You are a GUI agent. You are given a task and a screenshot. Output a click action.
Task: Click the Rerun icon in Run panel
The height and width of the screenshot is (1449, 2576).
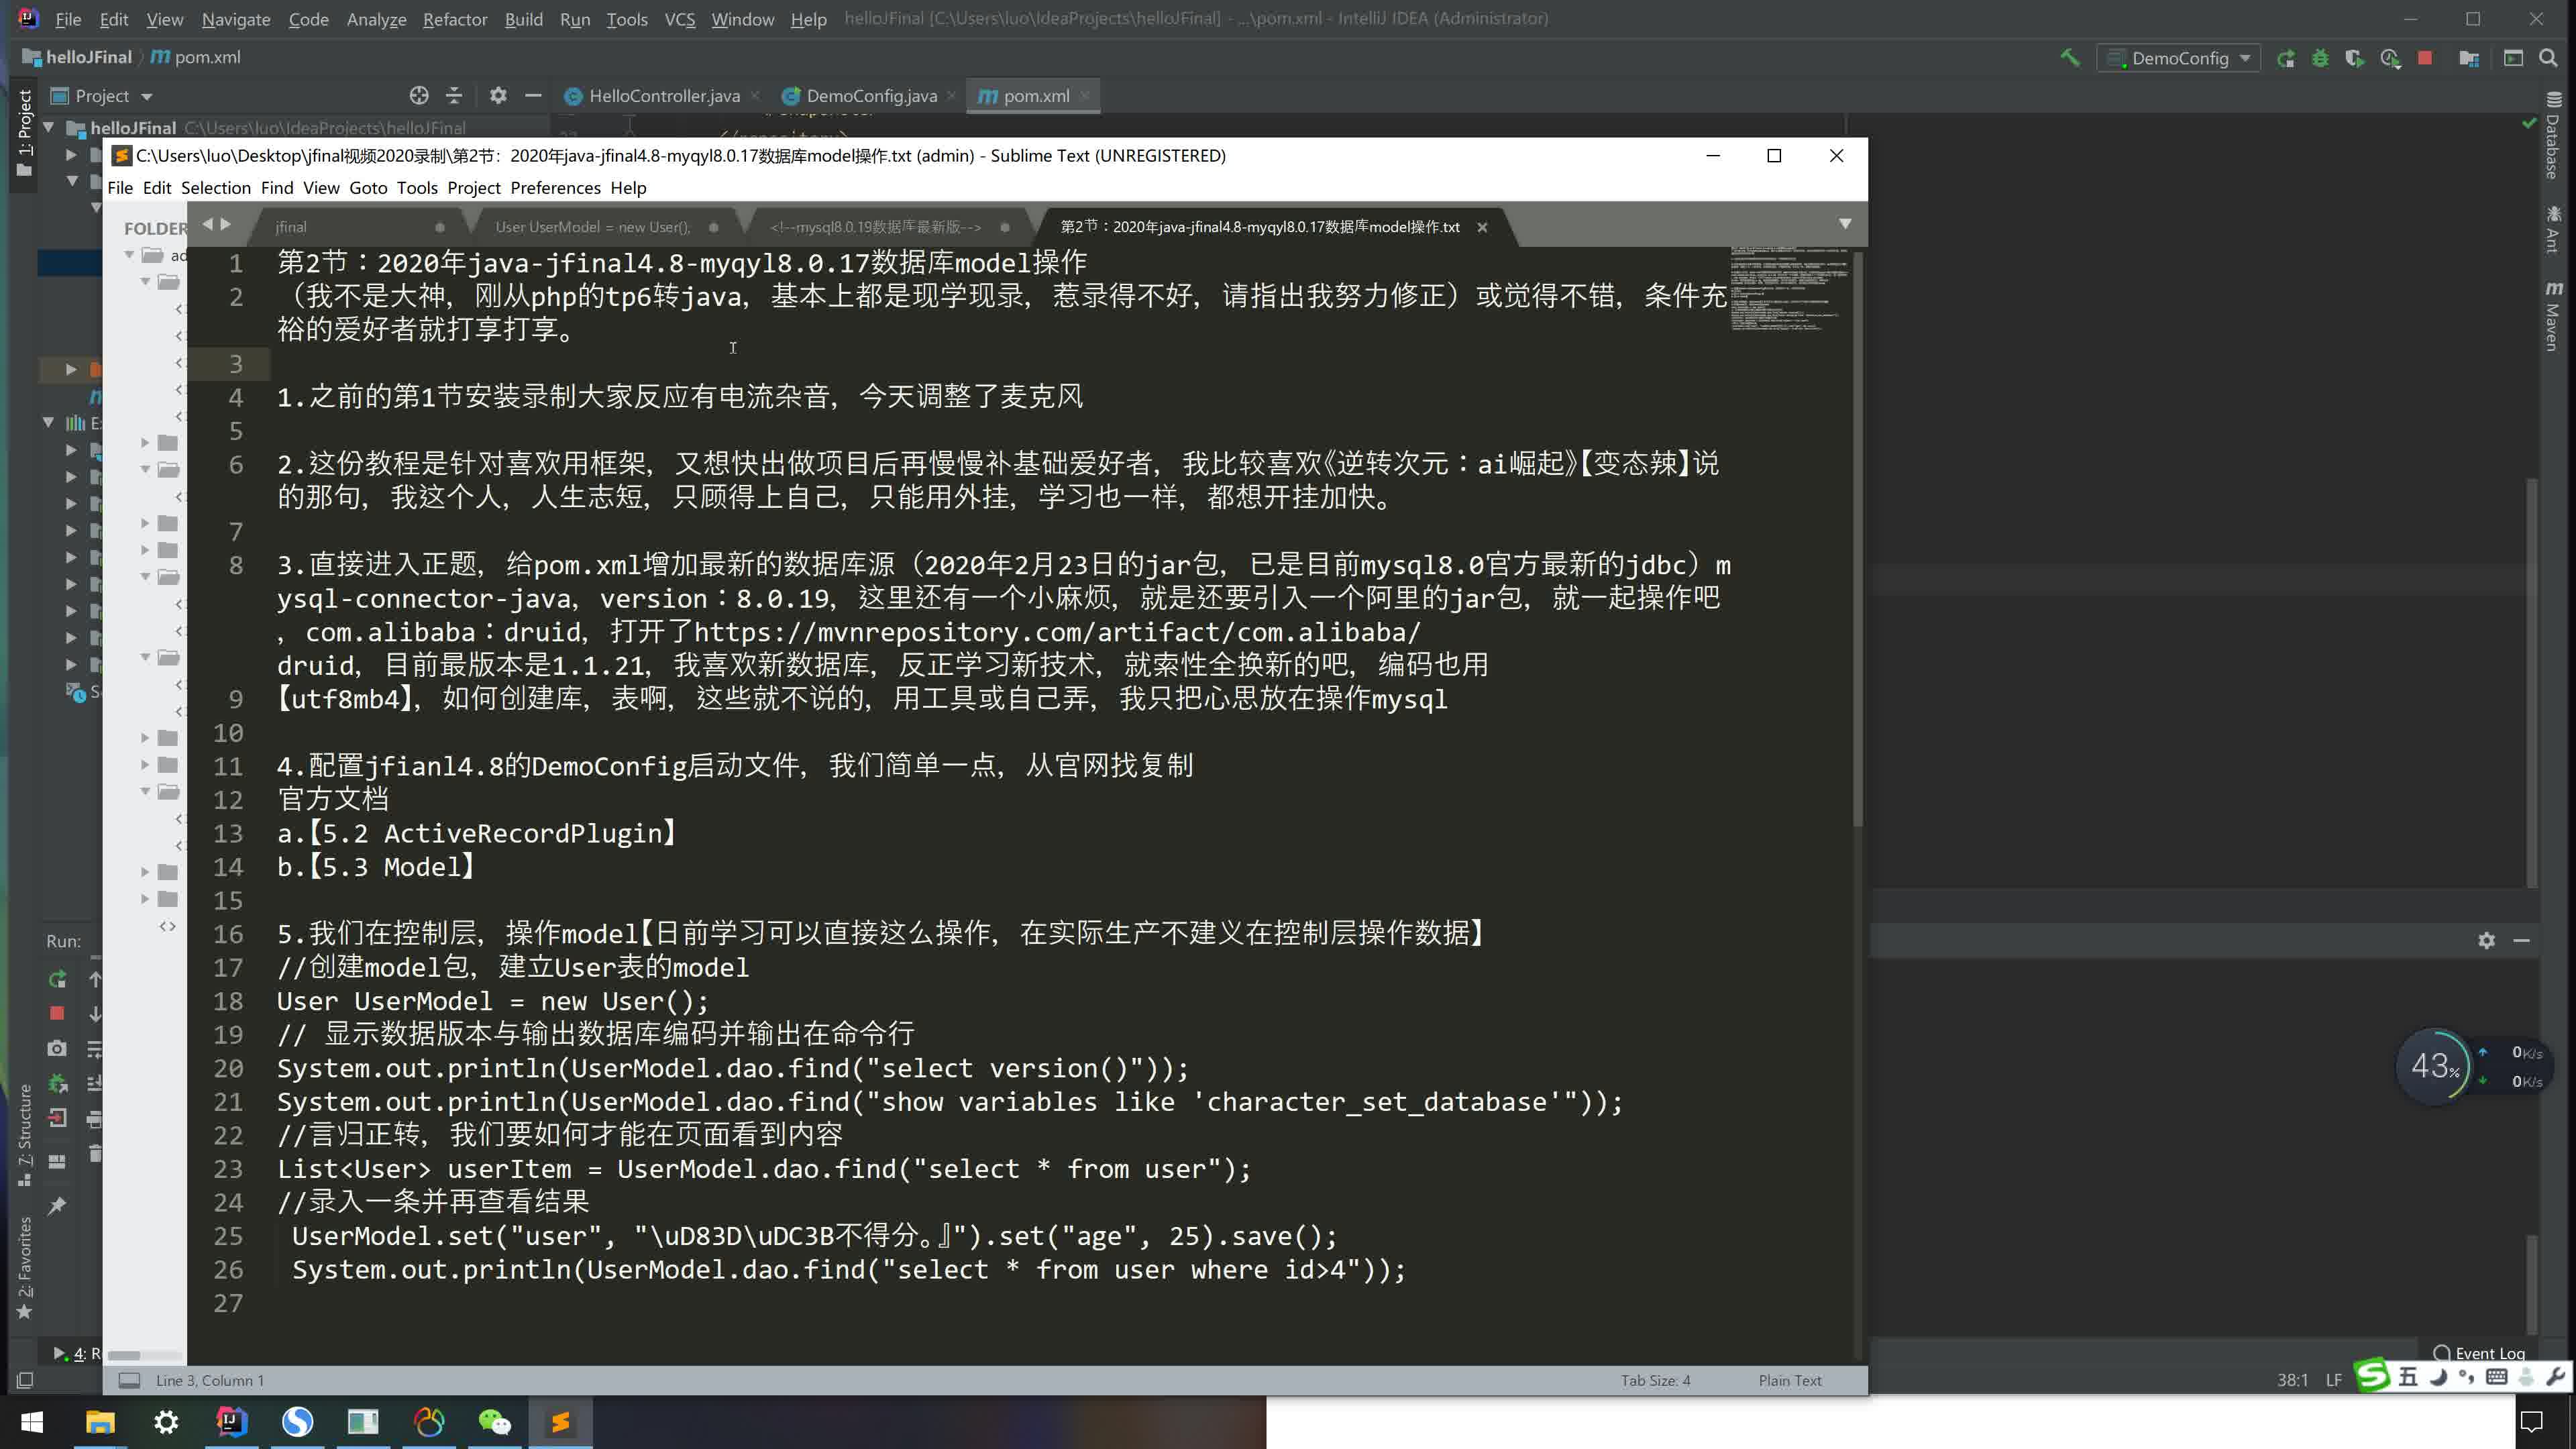tap(57, 979)
